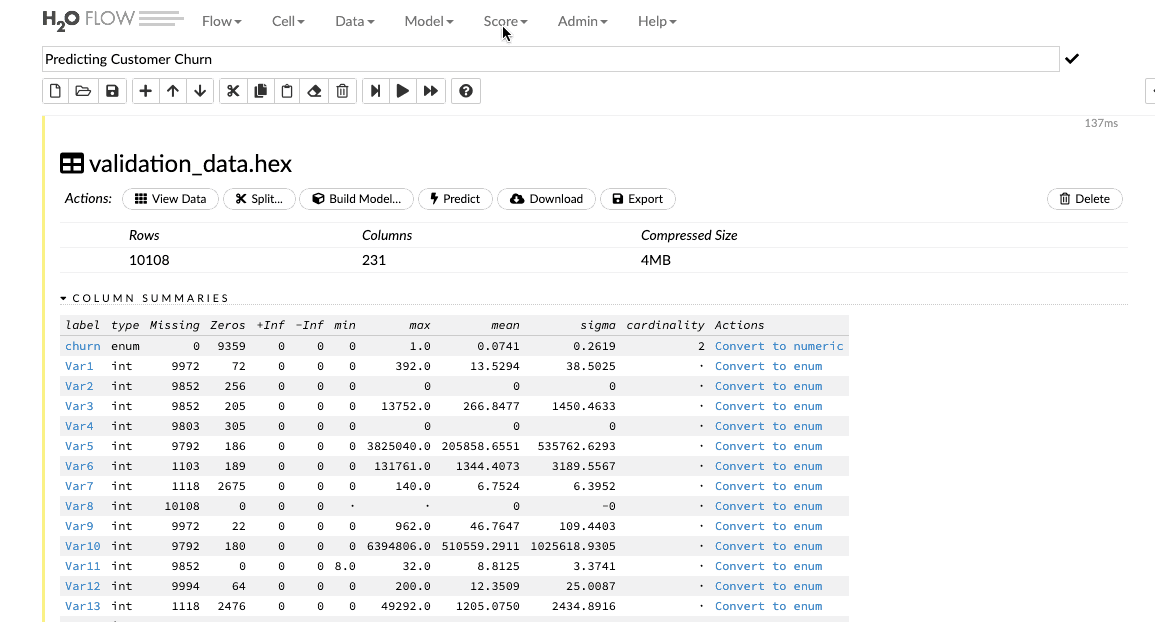This screenshot has width=1155, height=622.
Task: Open the Model menu
Action: (x=429, y=21)
